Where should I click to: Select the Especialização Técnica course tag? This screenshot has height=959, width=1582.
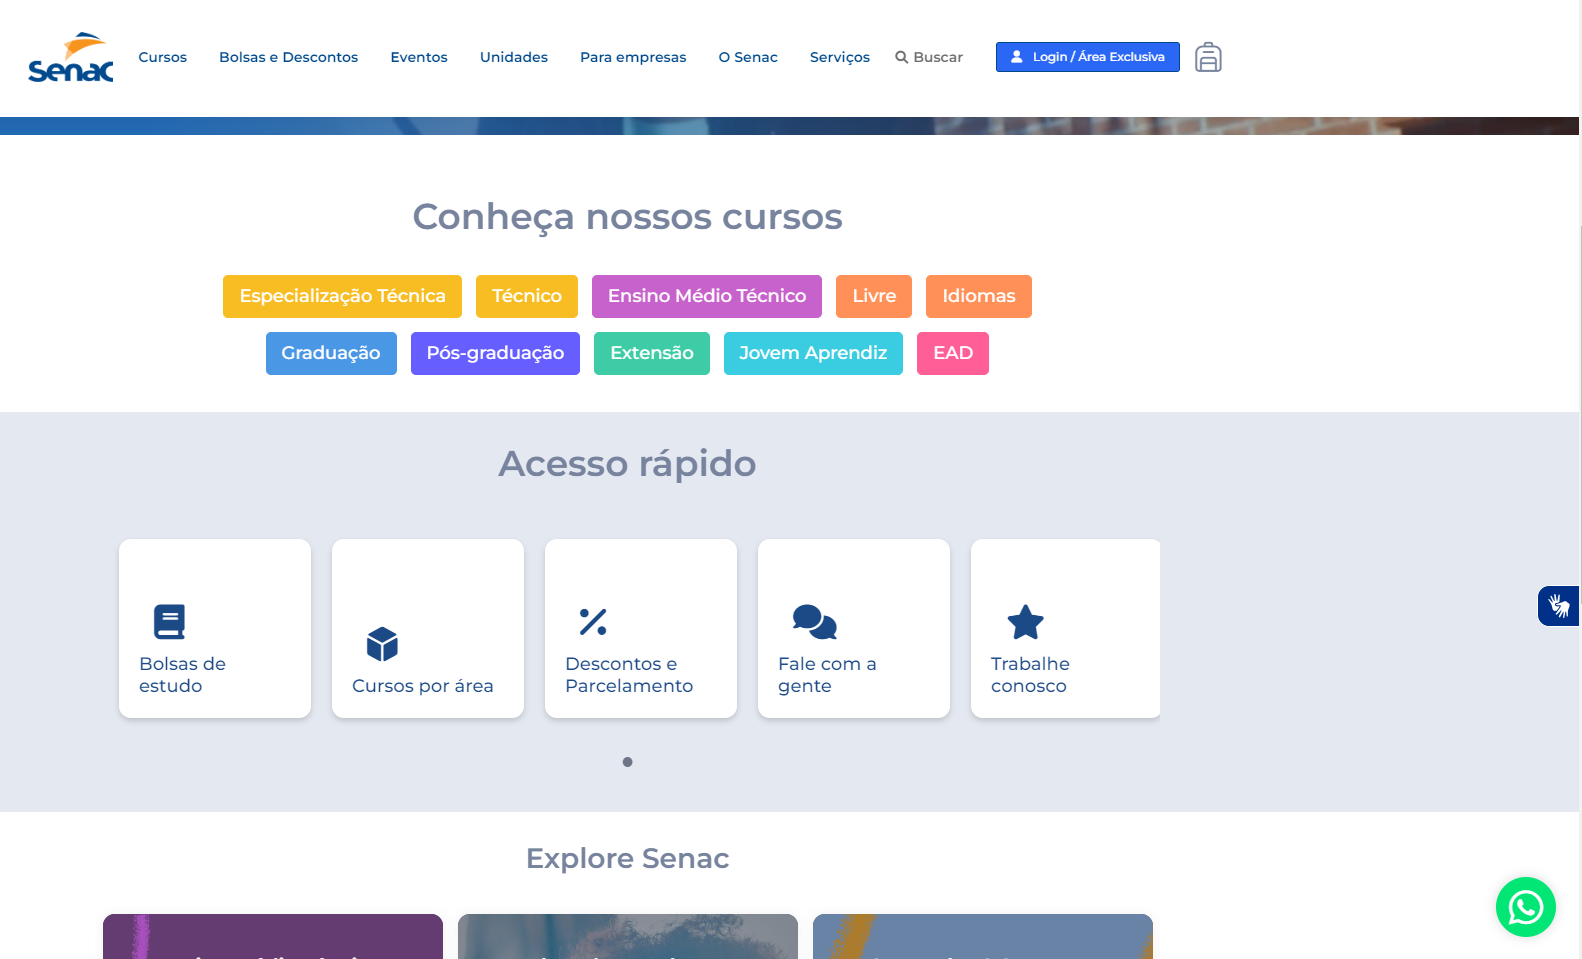[x=342, y=296]
